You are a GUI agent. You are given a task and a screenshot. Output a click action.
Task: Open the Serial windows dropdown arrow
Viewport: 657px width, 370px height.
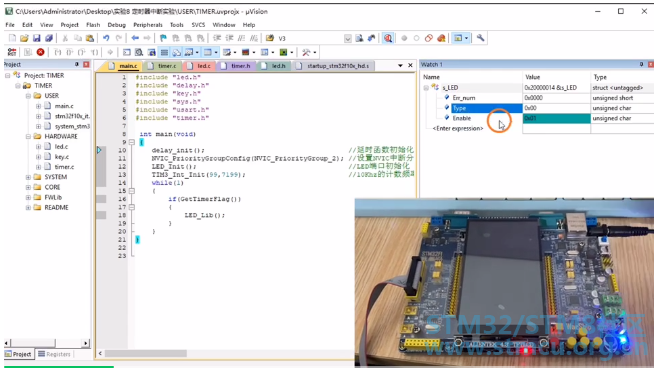click(x=235, y=52)
